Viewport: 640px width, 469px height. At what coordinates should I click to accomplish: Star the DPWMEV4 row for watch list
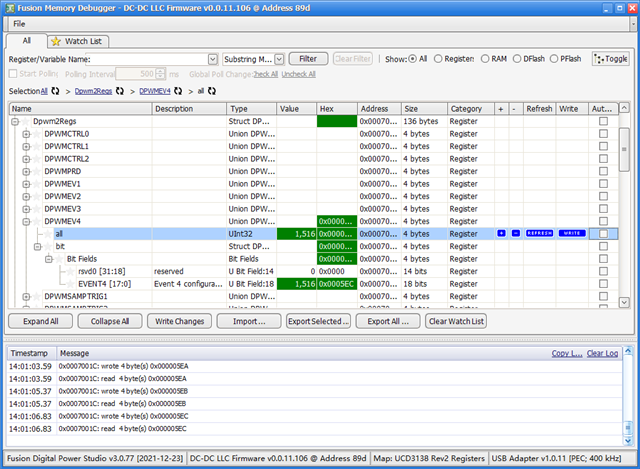tap(37, 221)
